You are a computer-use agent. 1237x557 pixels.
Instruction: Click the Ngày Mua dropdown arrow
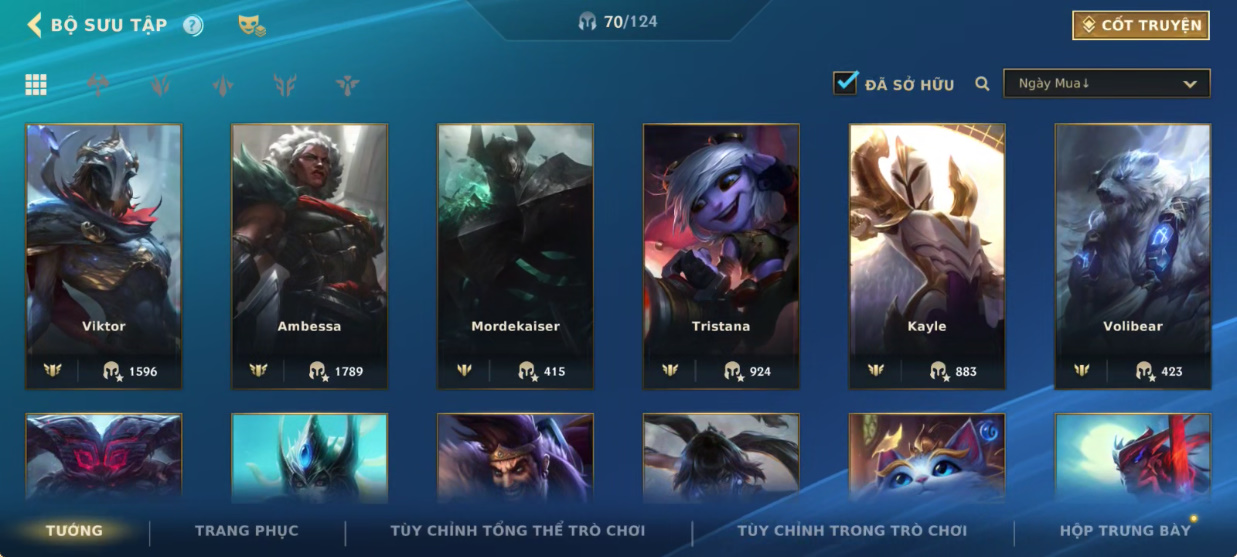point(1190,84)
